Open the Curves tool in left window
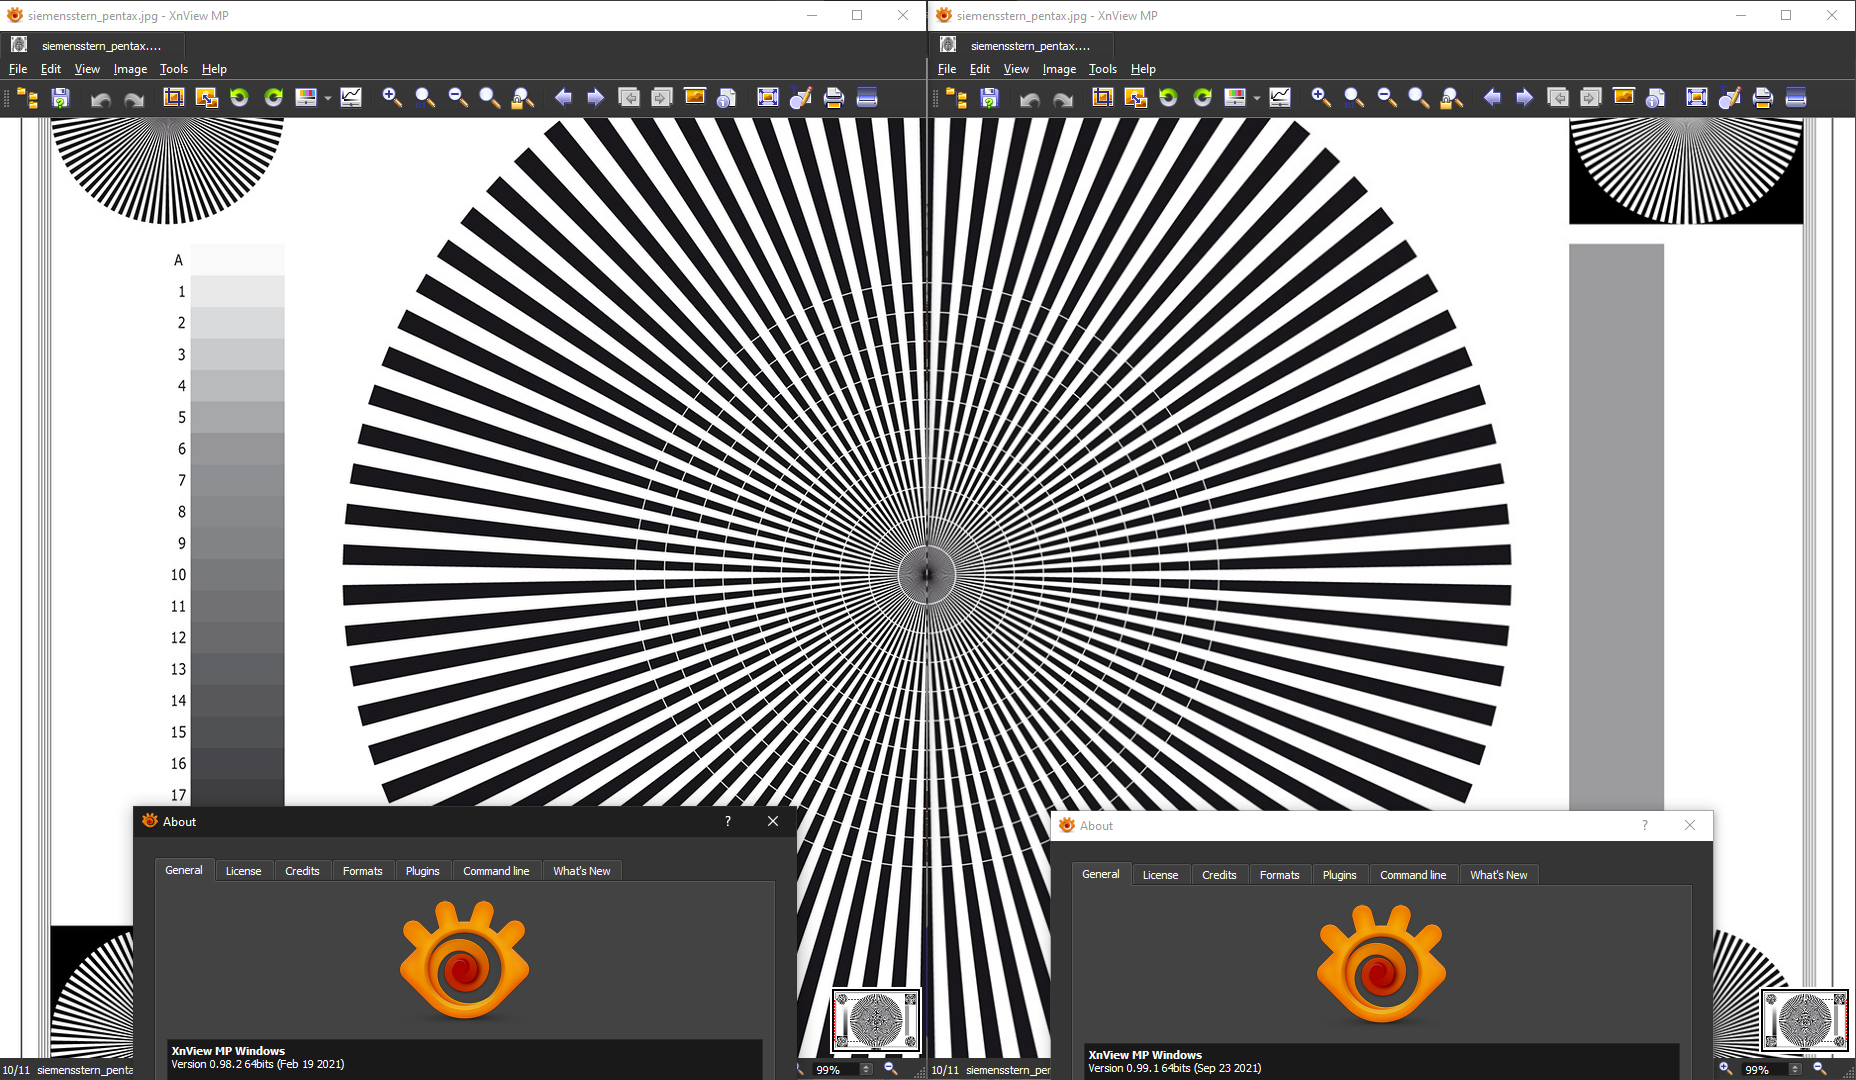 (351, 97)
